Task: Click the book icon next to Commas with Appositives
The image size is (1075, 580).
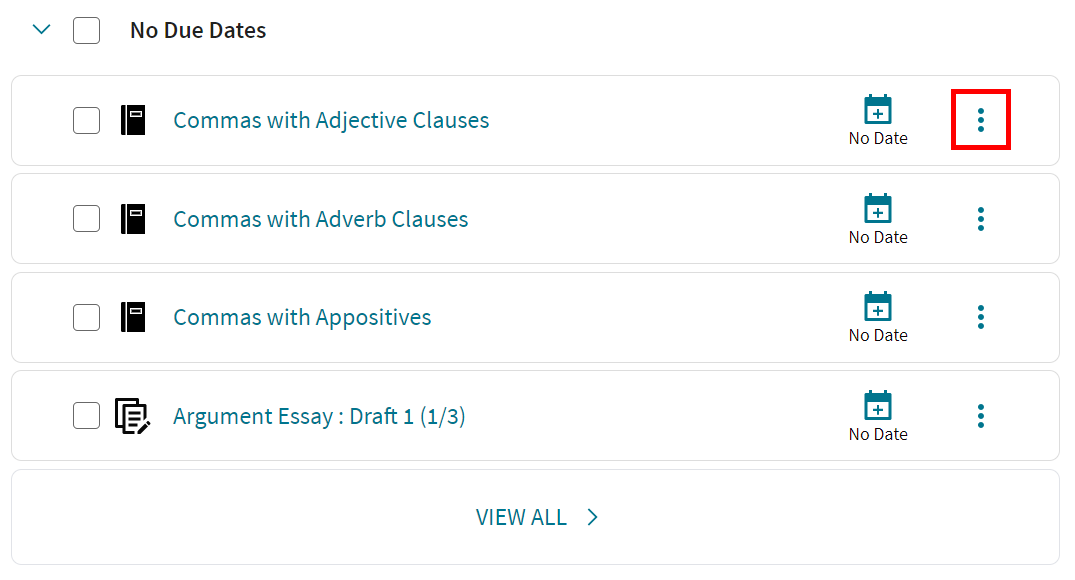Action: [x=133, y=317]
